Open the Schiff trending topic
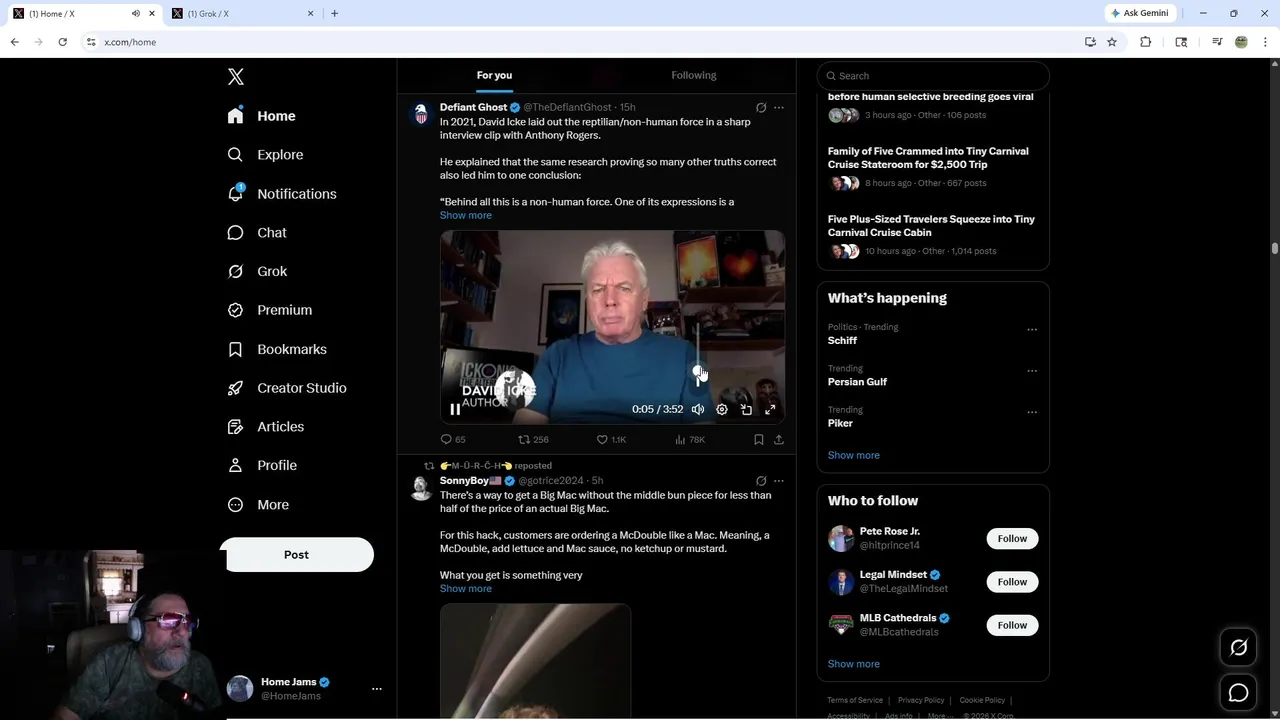Image resolution: width=1280 pixels, height=720 pixels. (x=842, y=340)
